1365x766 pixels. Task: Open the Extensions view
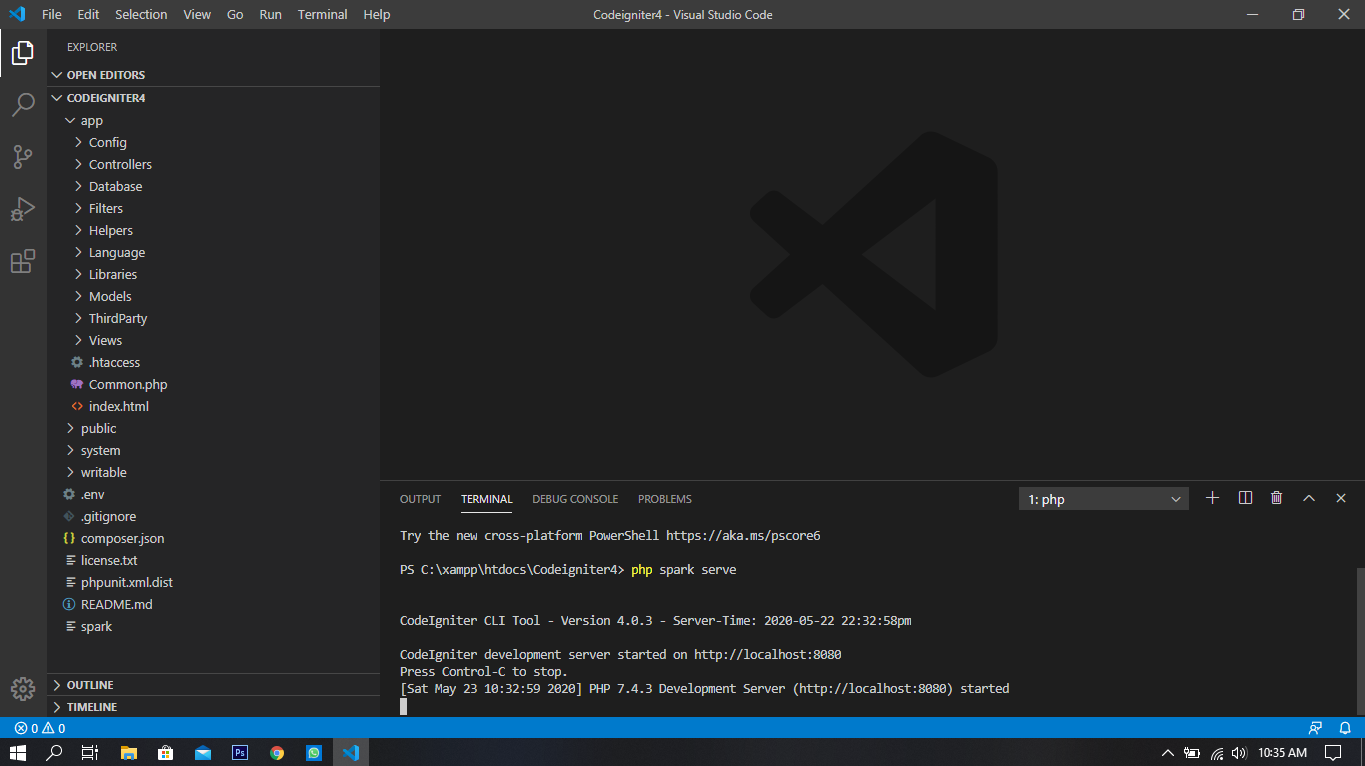23,261
